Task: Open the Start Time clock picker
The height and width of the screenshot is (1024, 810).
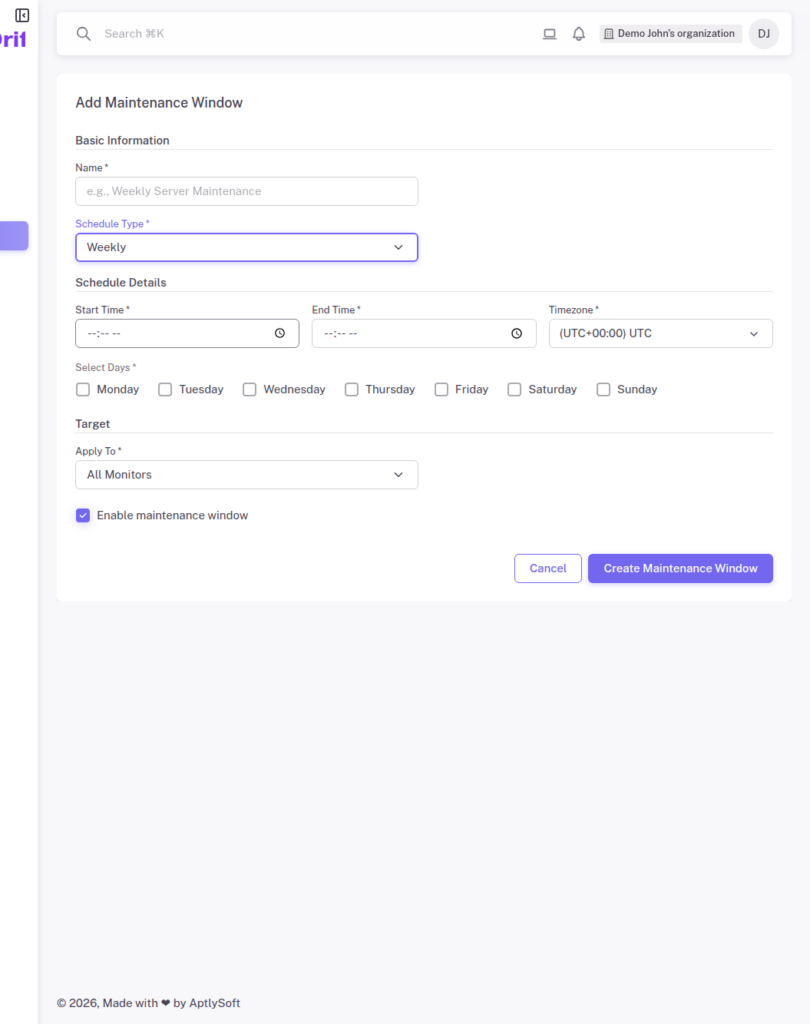Action: click(281, 333)
